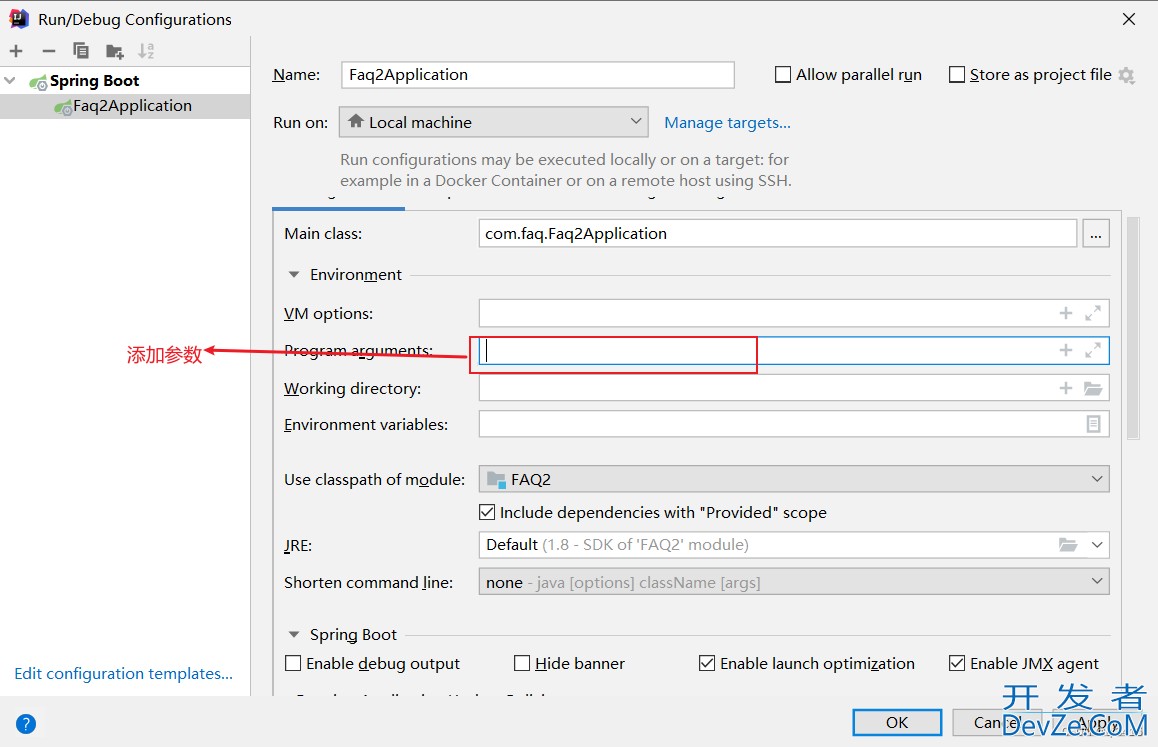Collapse the Spring Boot tree node
The height and width of the screenshot is (747, 1158).
[x=10, y=81]
